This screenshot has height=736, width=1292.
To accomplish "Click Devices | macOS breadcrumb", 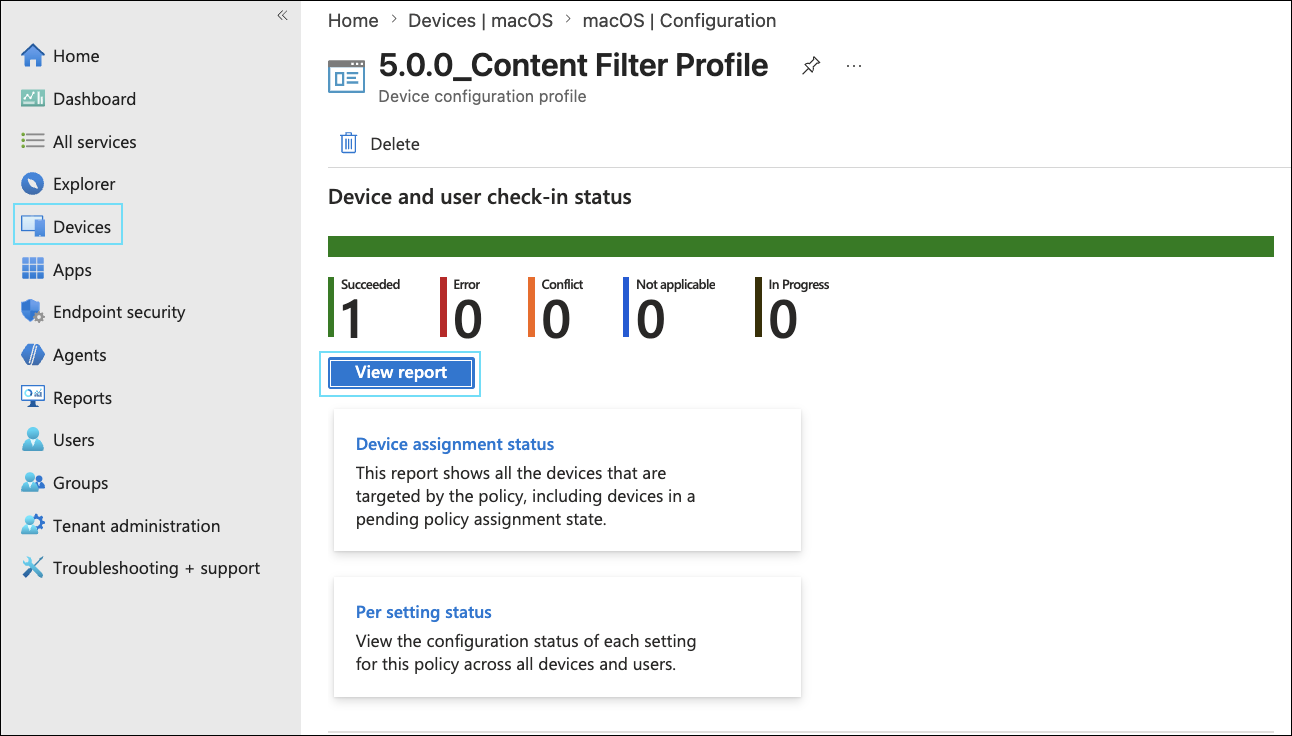I will (479, 20).
